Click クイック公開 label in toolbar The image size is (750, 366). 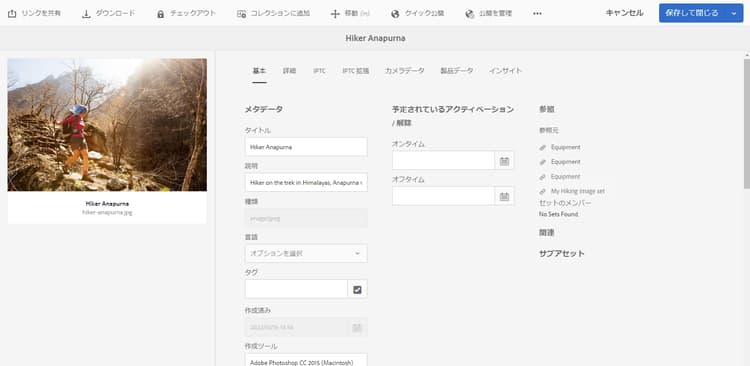424,13
